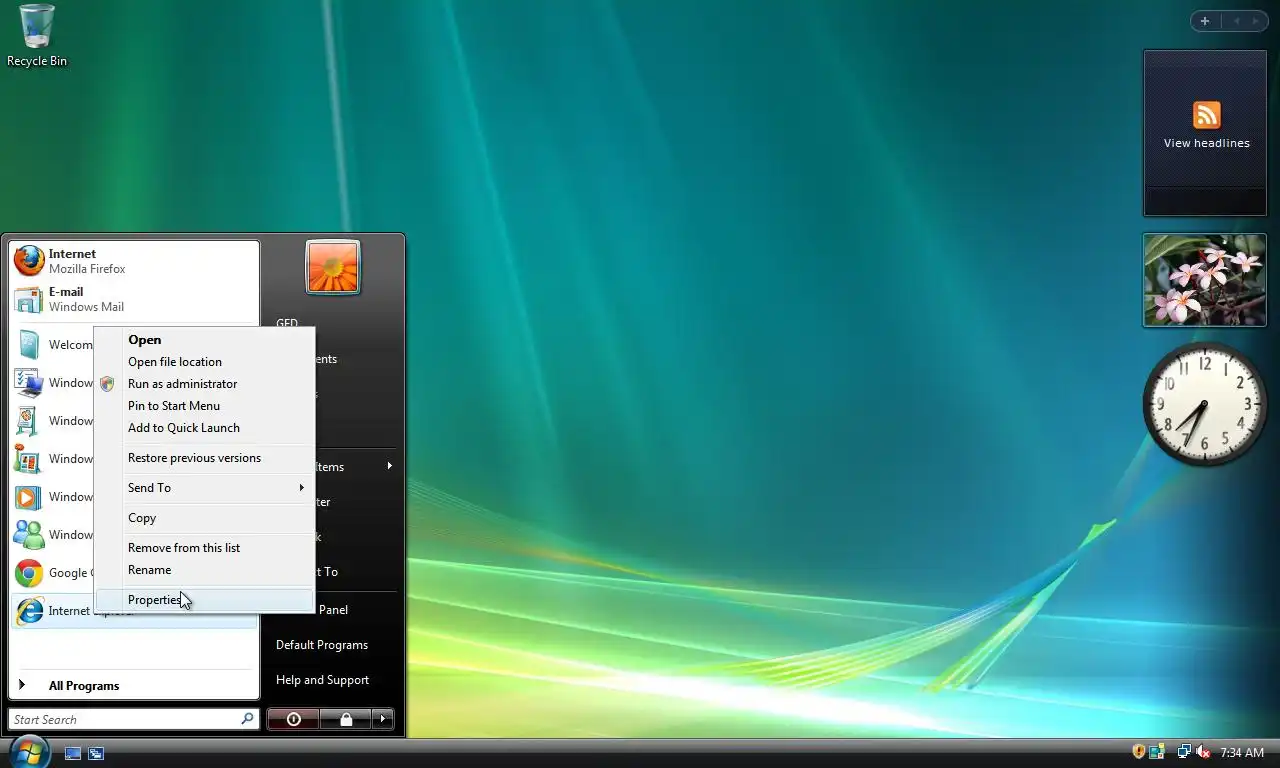Expand the Recent Items arrow
This screenshot has height=768, width=1280.
(389, 466)
